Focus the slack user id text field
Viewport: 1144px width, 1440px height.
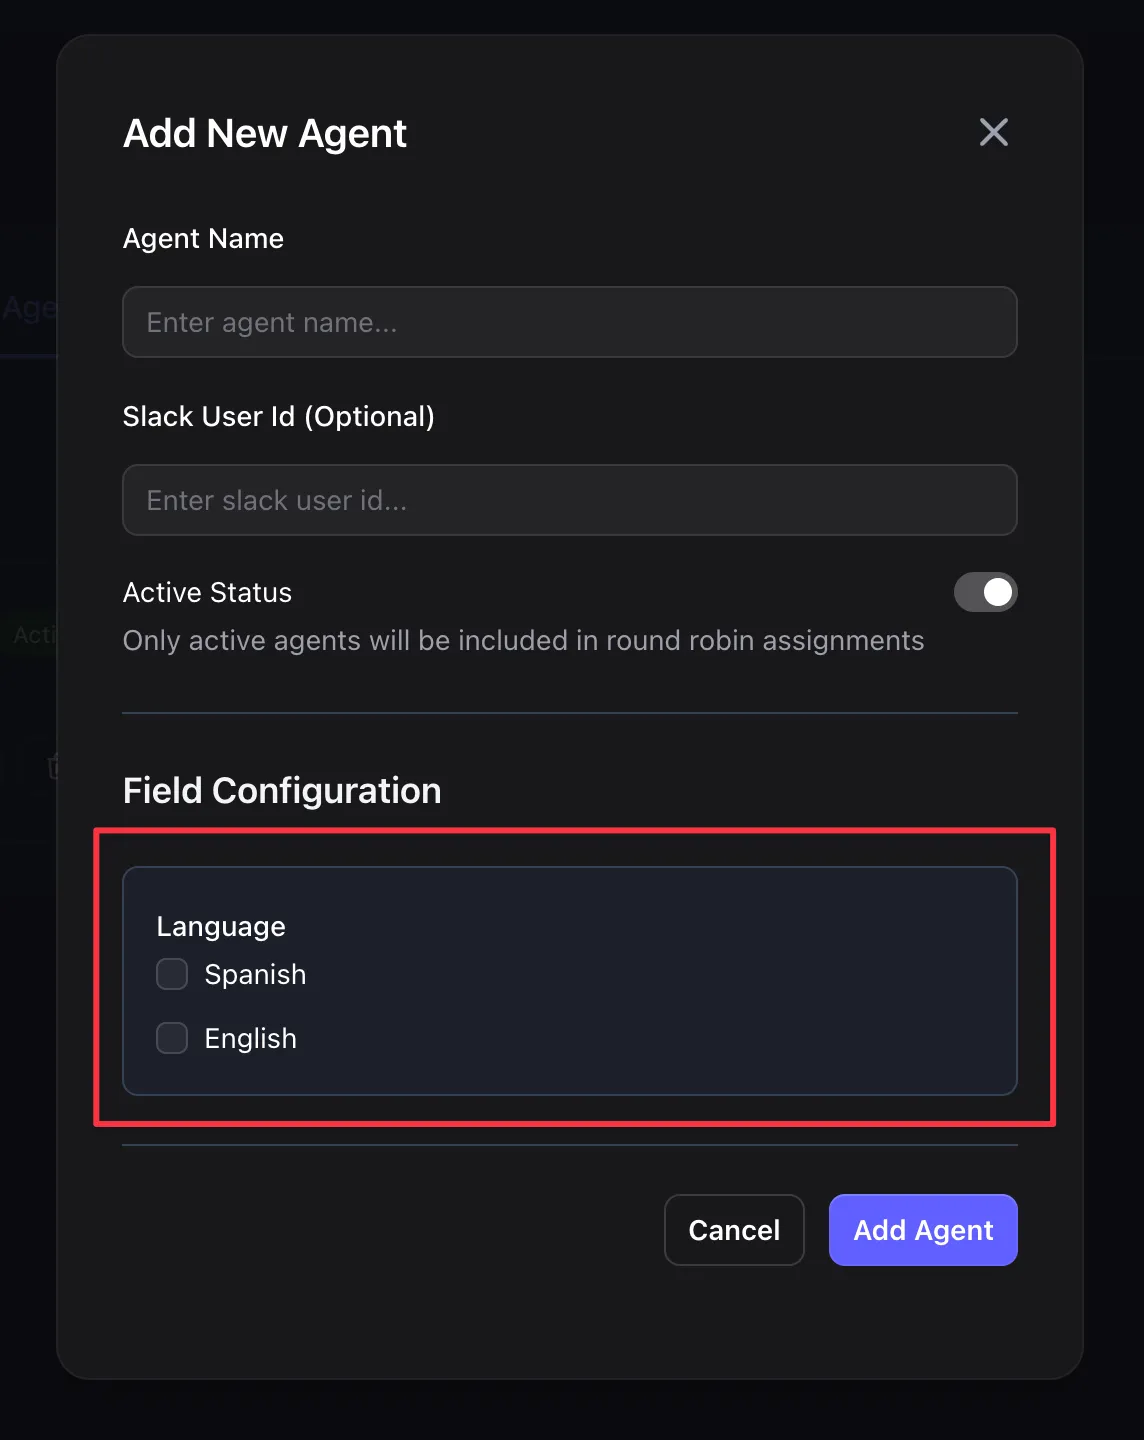[569, 500]
